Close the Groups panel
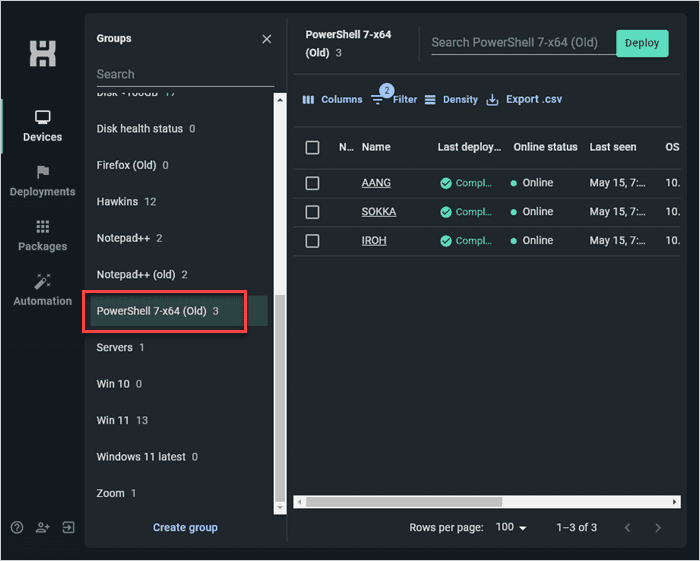 [267, 39]
